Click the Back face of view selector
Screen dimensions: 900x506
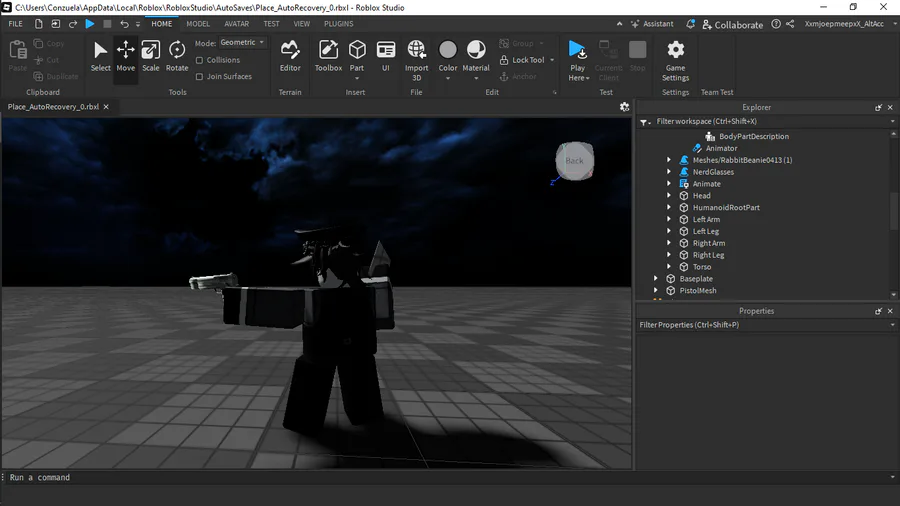click(x=575, y=161)
